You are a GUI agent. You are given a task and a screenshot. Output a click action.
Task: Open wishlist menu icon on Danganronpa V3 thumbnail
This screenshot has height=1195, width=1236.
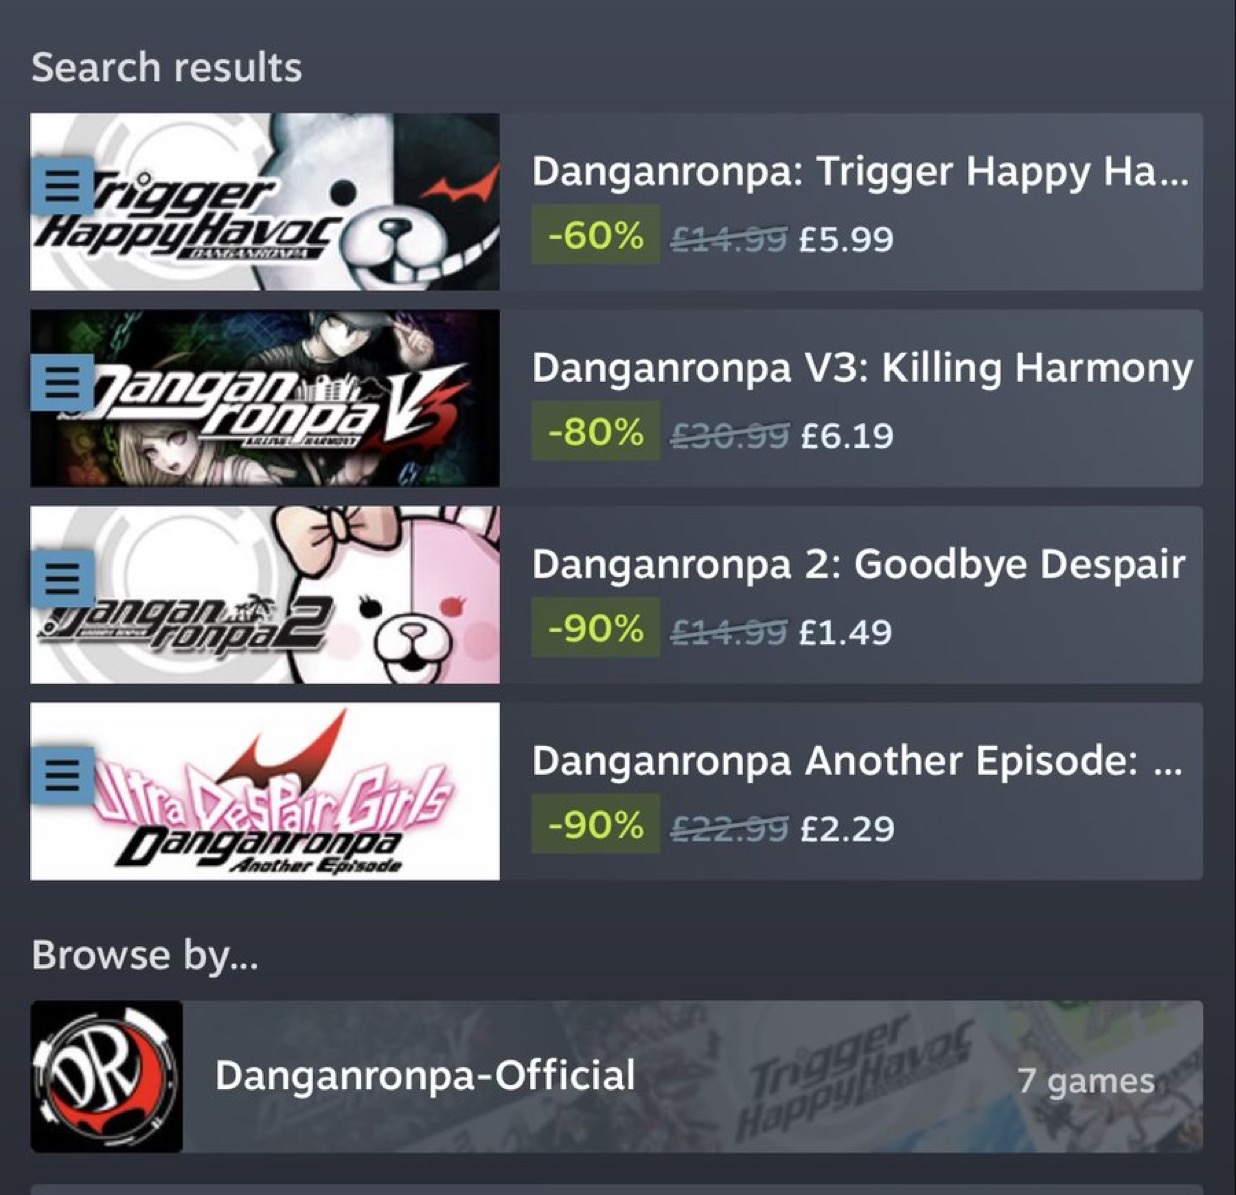62,382
